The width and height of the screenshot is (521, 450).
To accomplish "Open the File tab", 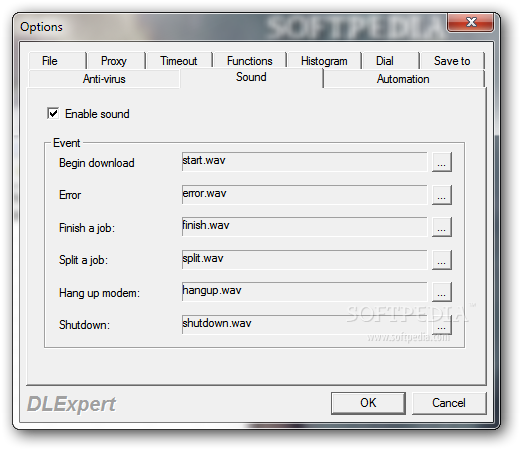I will click(57, 61).
